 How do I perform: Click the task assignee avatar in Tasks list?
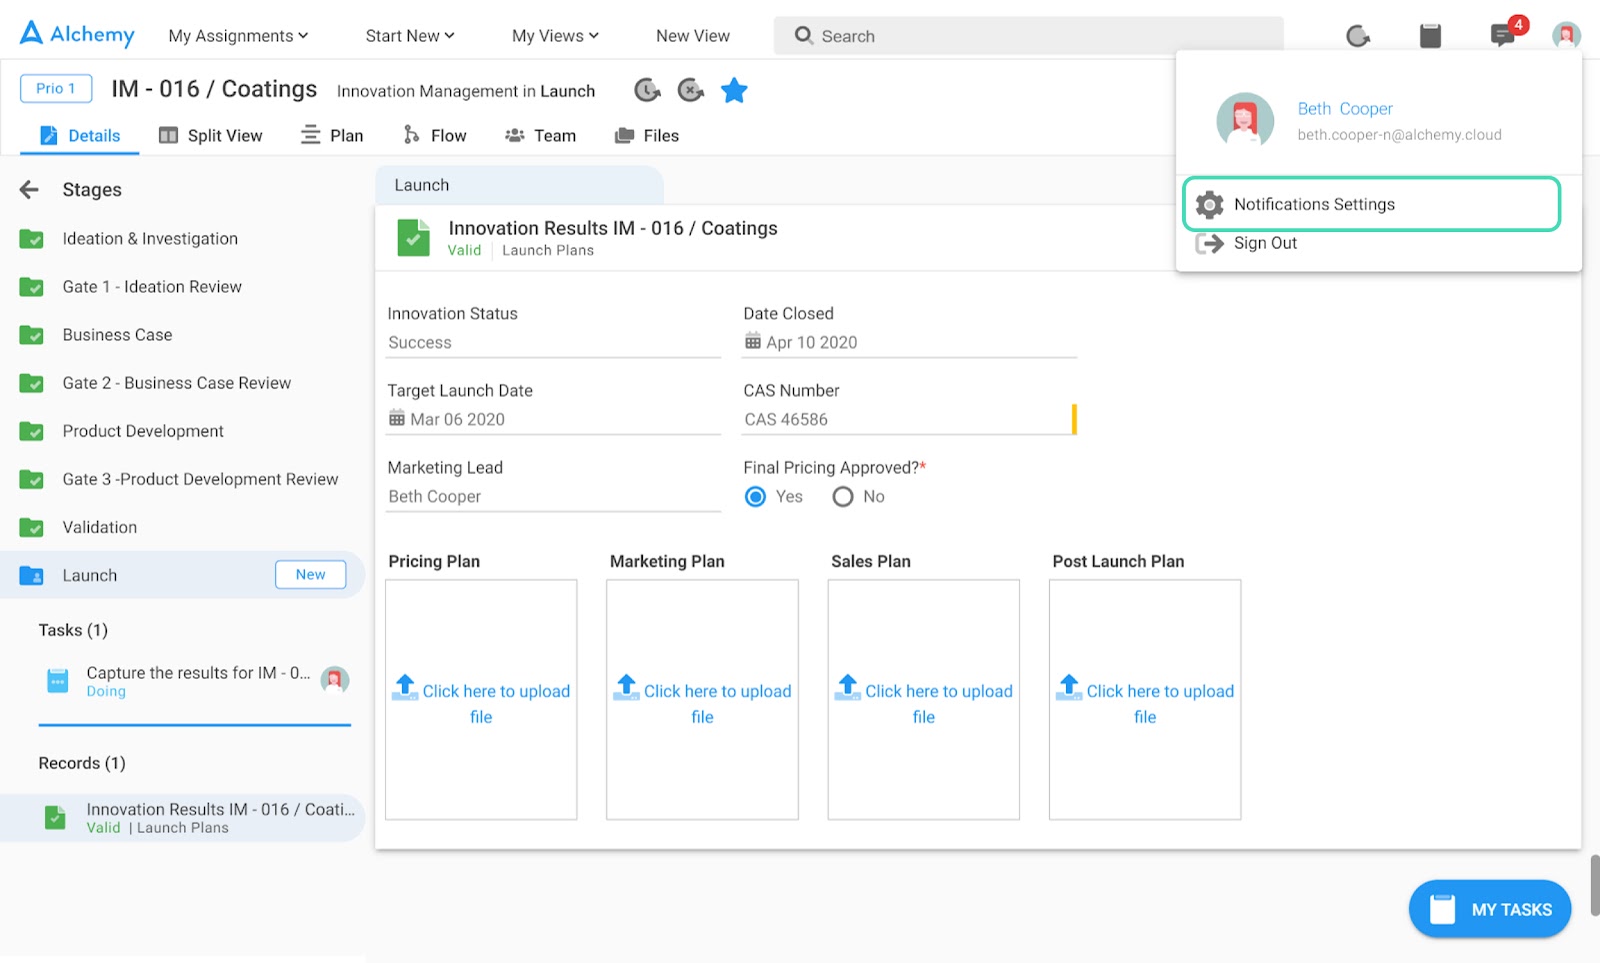(335, 680)
